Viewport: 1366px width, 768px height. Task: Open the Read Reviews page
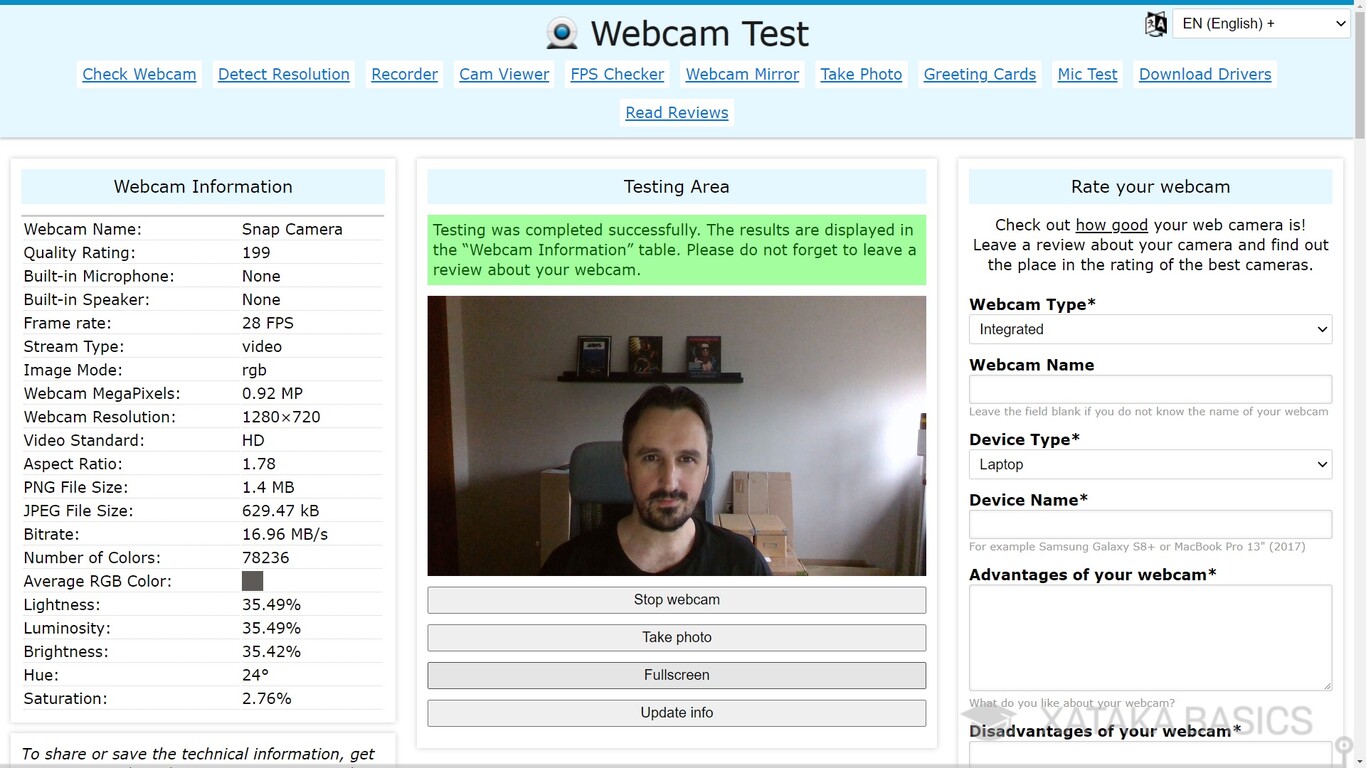click(x=676, y=112)
